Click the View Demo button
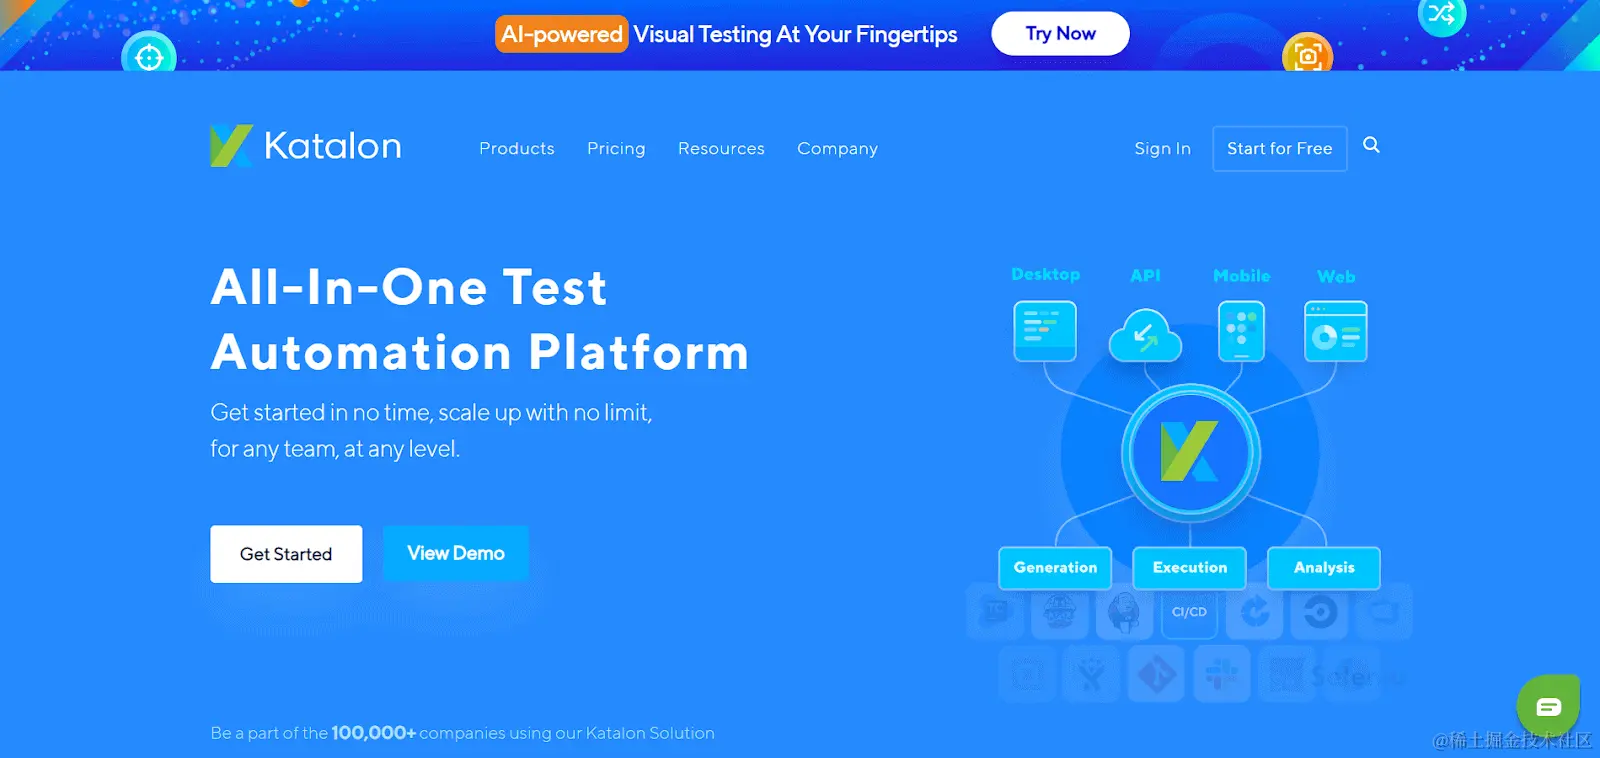This screenshot has width=1600, height=758. pos(456,553)
